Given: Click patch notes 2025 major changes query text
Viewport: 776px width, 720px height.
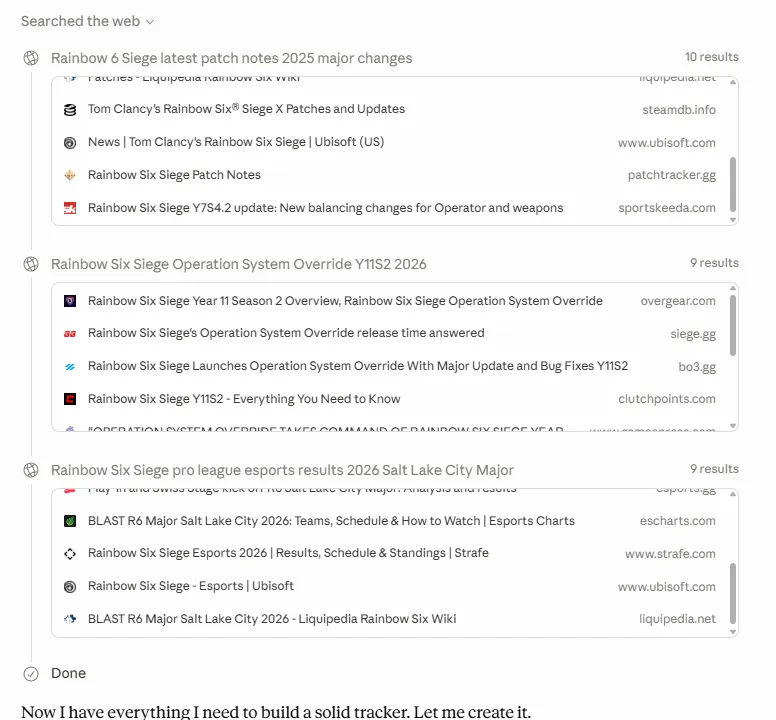Looking at the screenshot, I should (x=232, y=58).
